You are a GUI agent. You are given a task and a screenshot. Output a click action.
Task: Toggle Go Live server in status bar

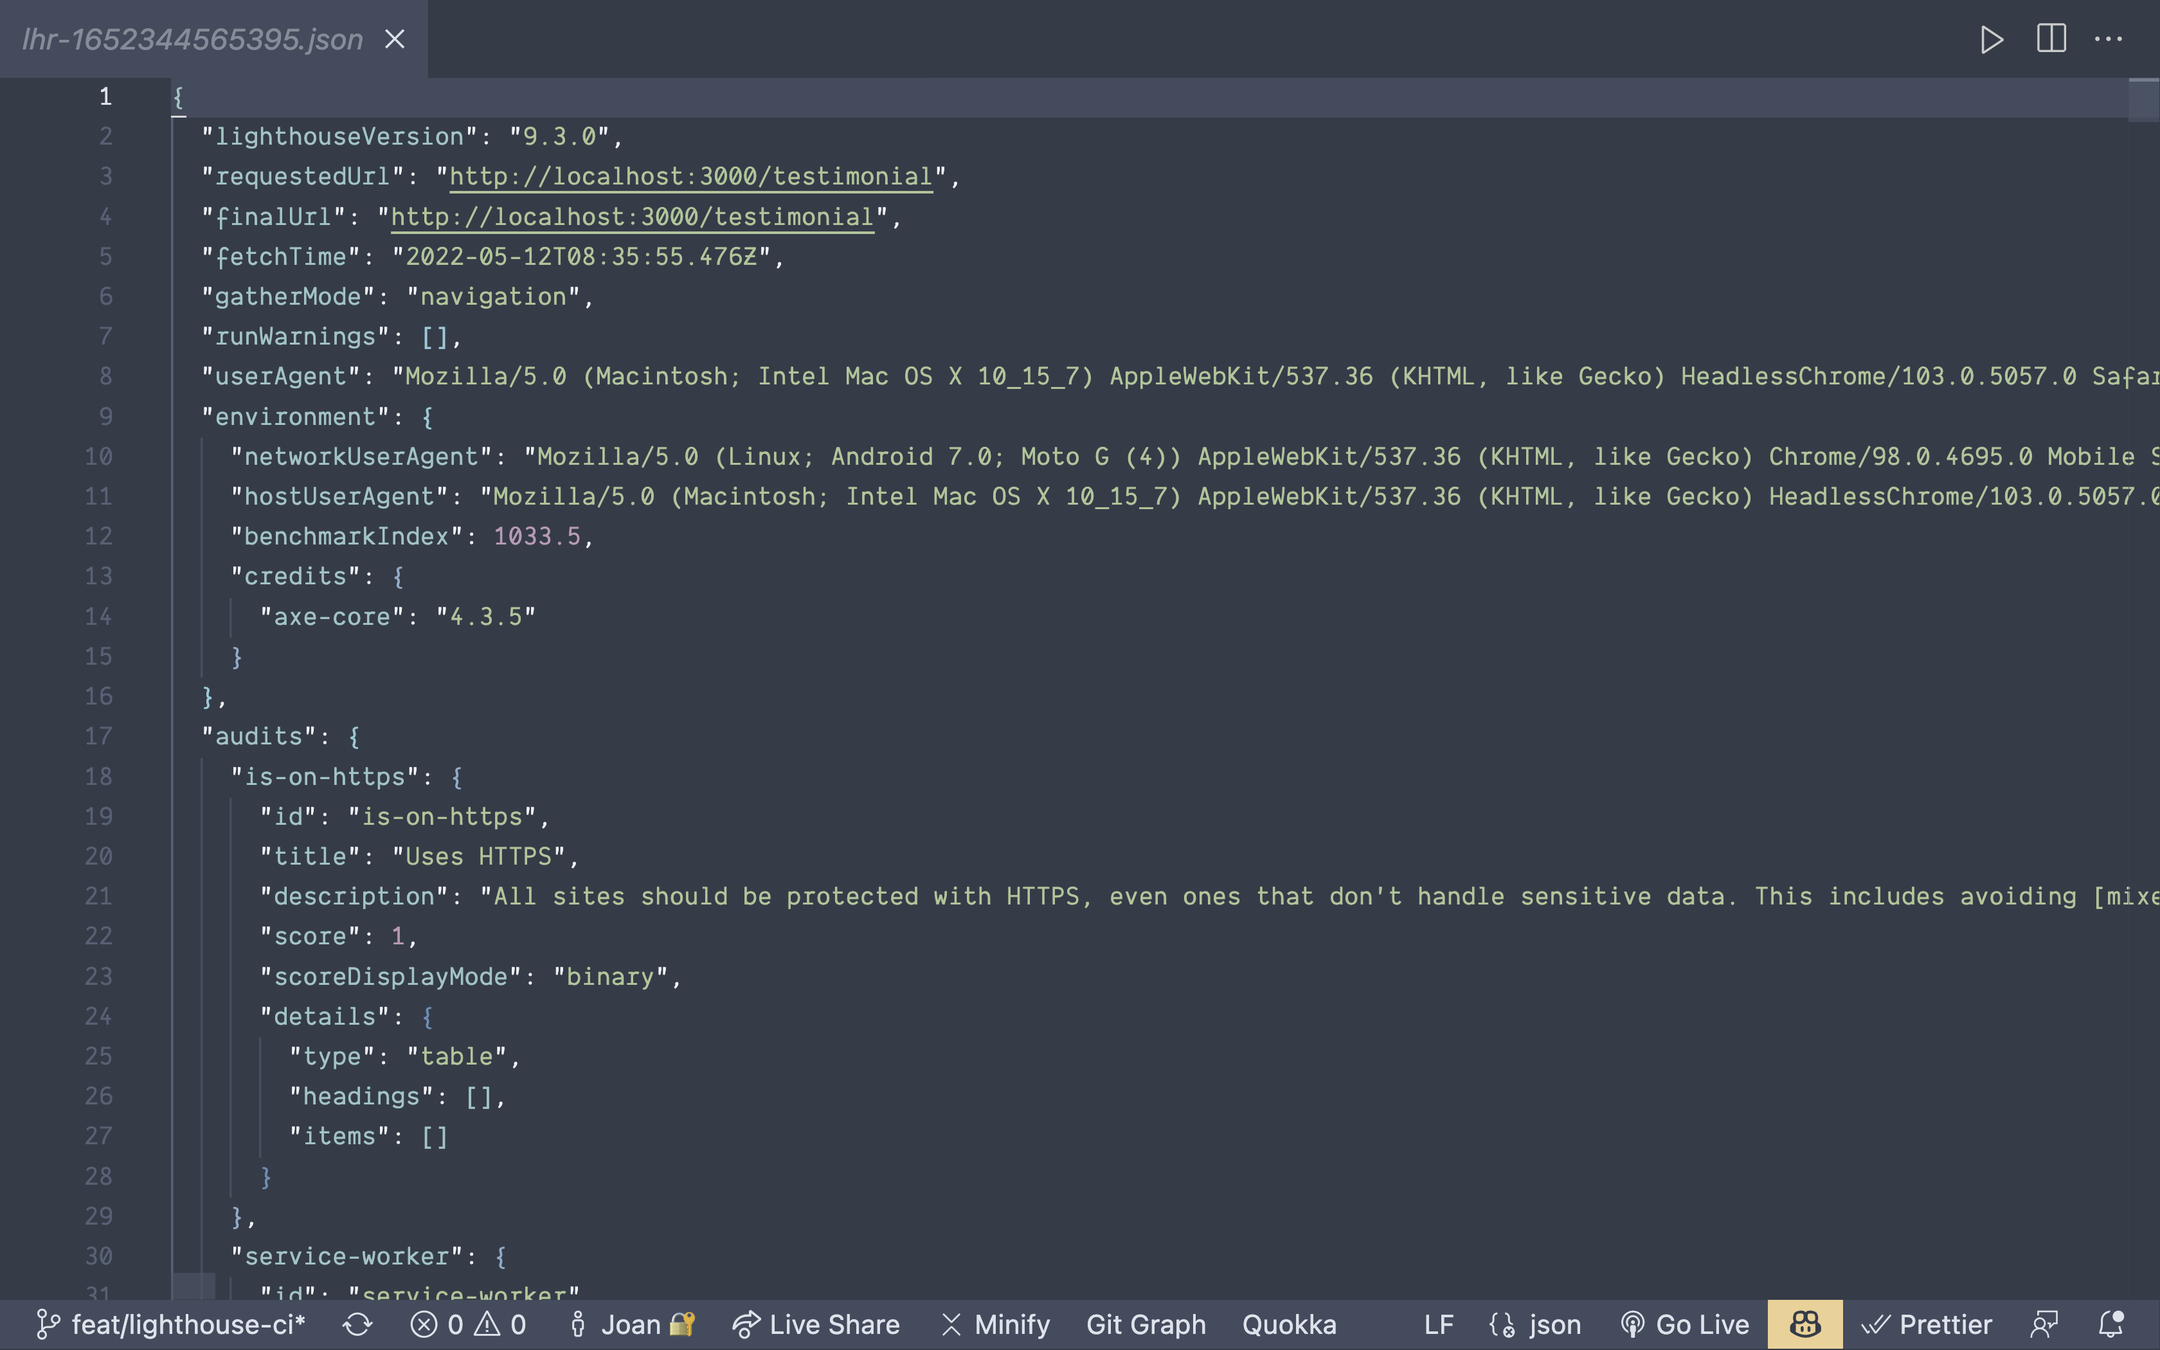(x=1684, y=1325)
